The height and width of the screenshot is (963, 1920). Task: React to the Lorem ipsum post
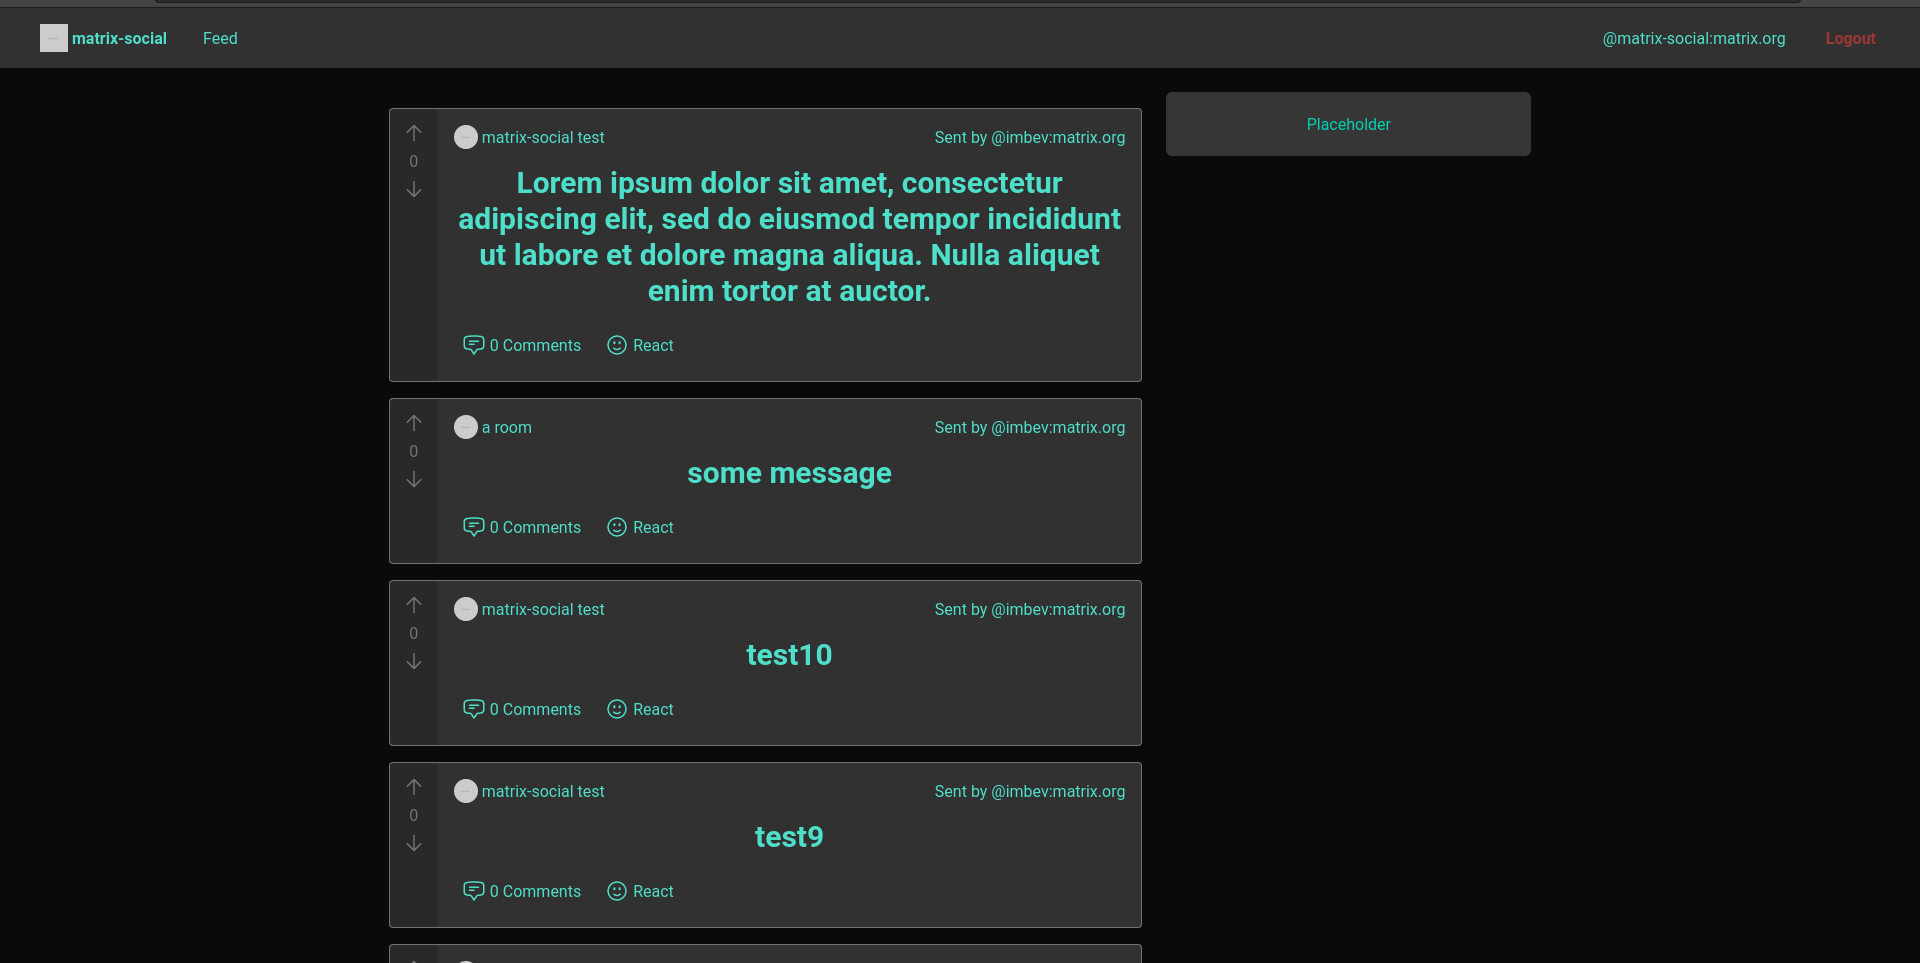641,345
